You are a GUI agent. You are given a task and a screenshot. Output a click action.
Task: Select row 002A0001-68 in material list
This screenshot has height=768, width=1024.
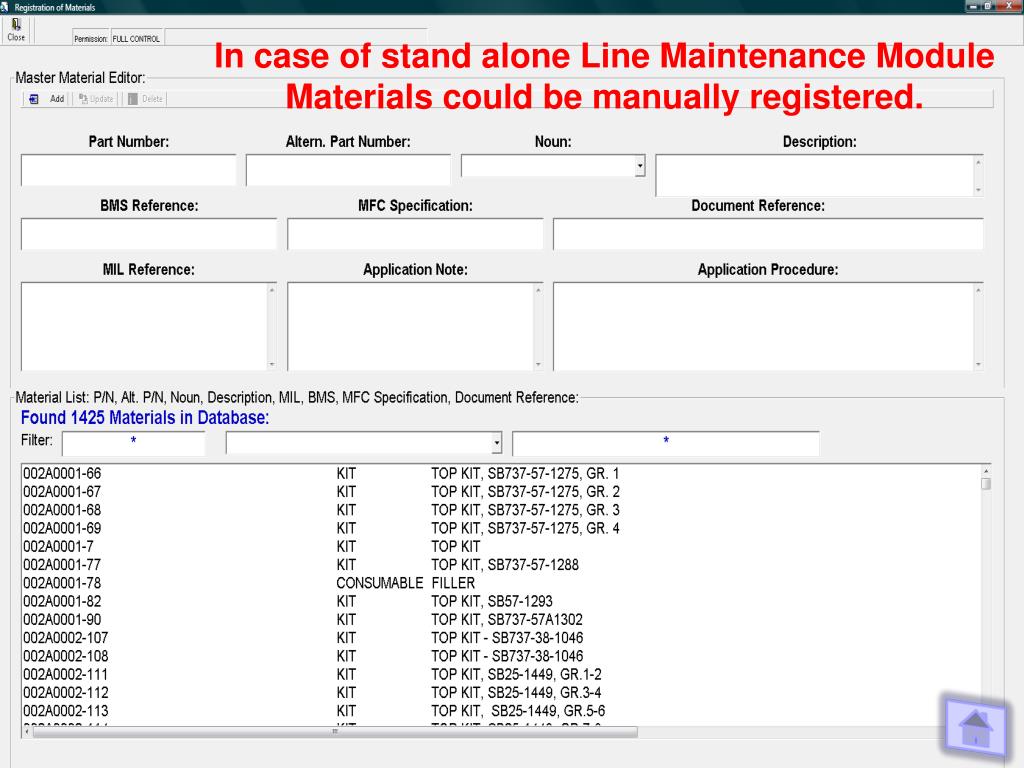click(501, 510)
